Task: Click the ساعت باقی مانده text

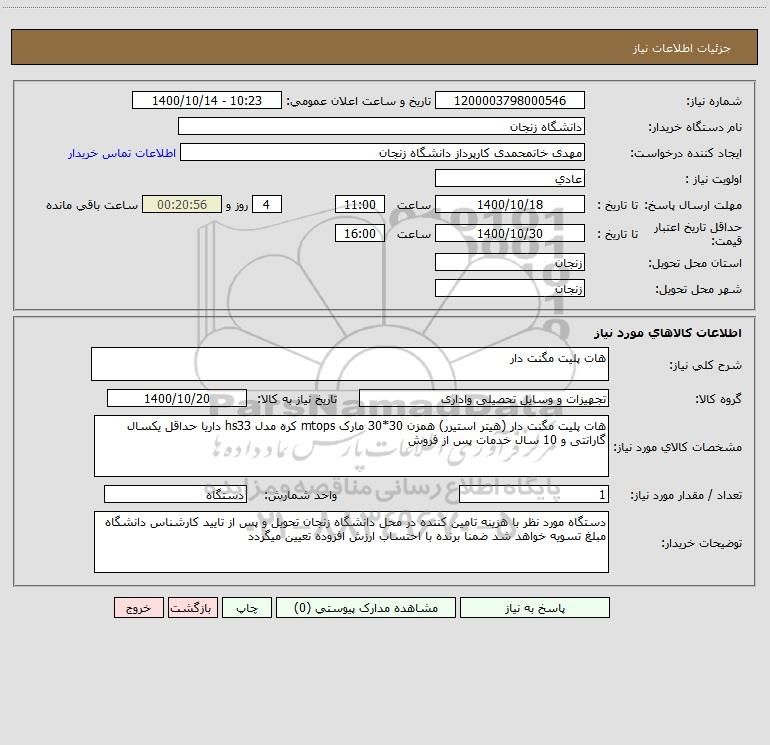Action: pyautogui.click(x=92, y=205)
